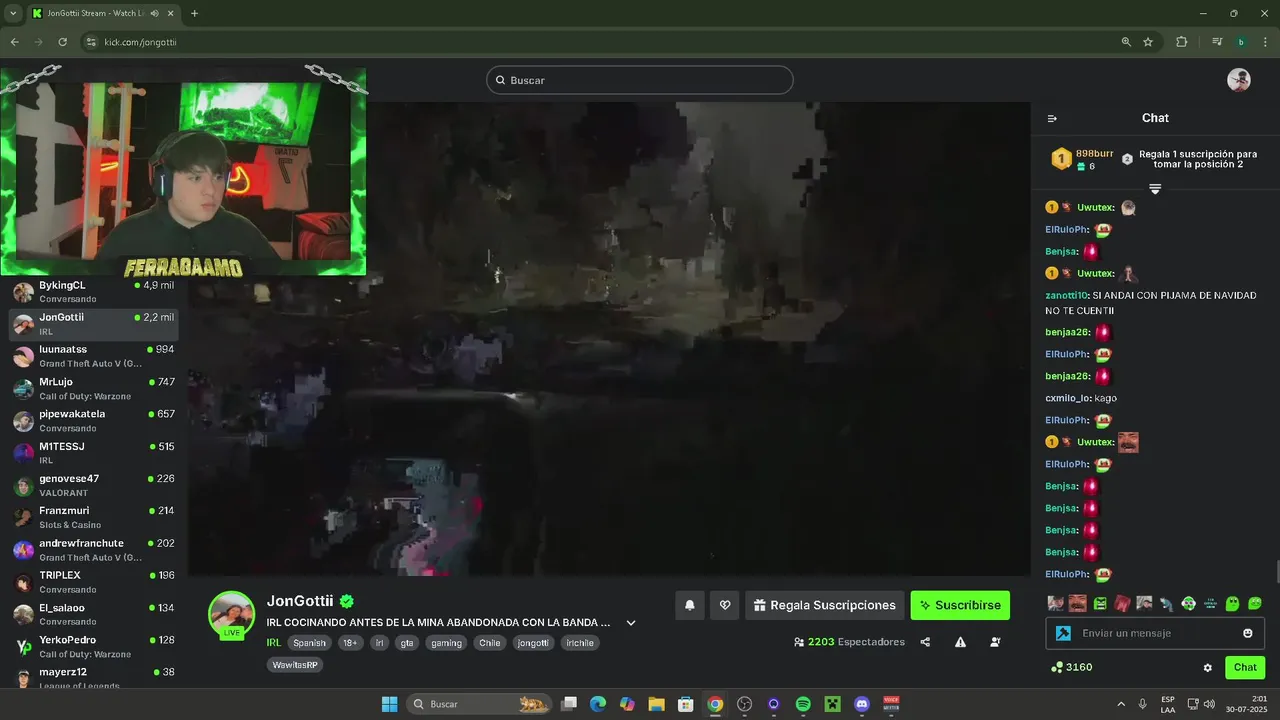Screen dimensions: 1280x720
Task: Open BykingCL channel in the sidebar
Action: (94, 292)
